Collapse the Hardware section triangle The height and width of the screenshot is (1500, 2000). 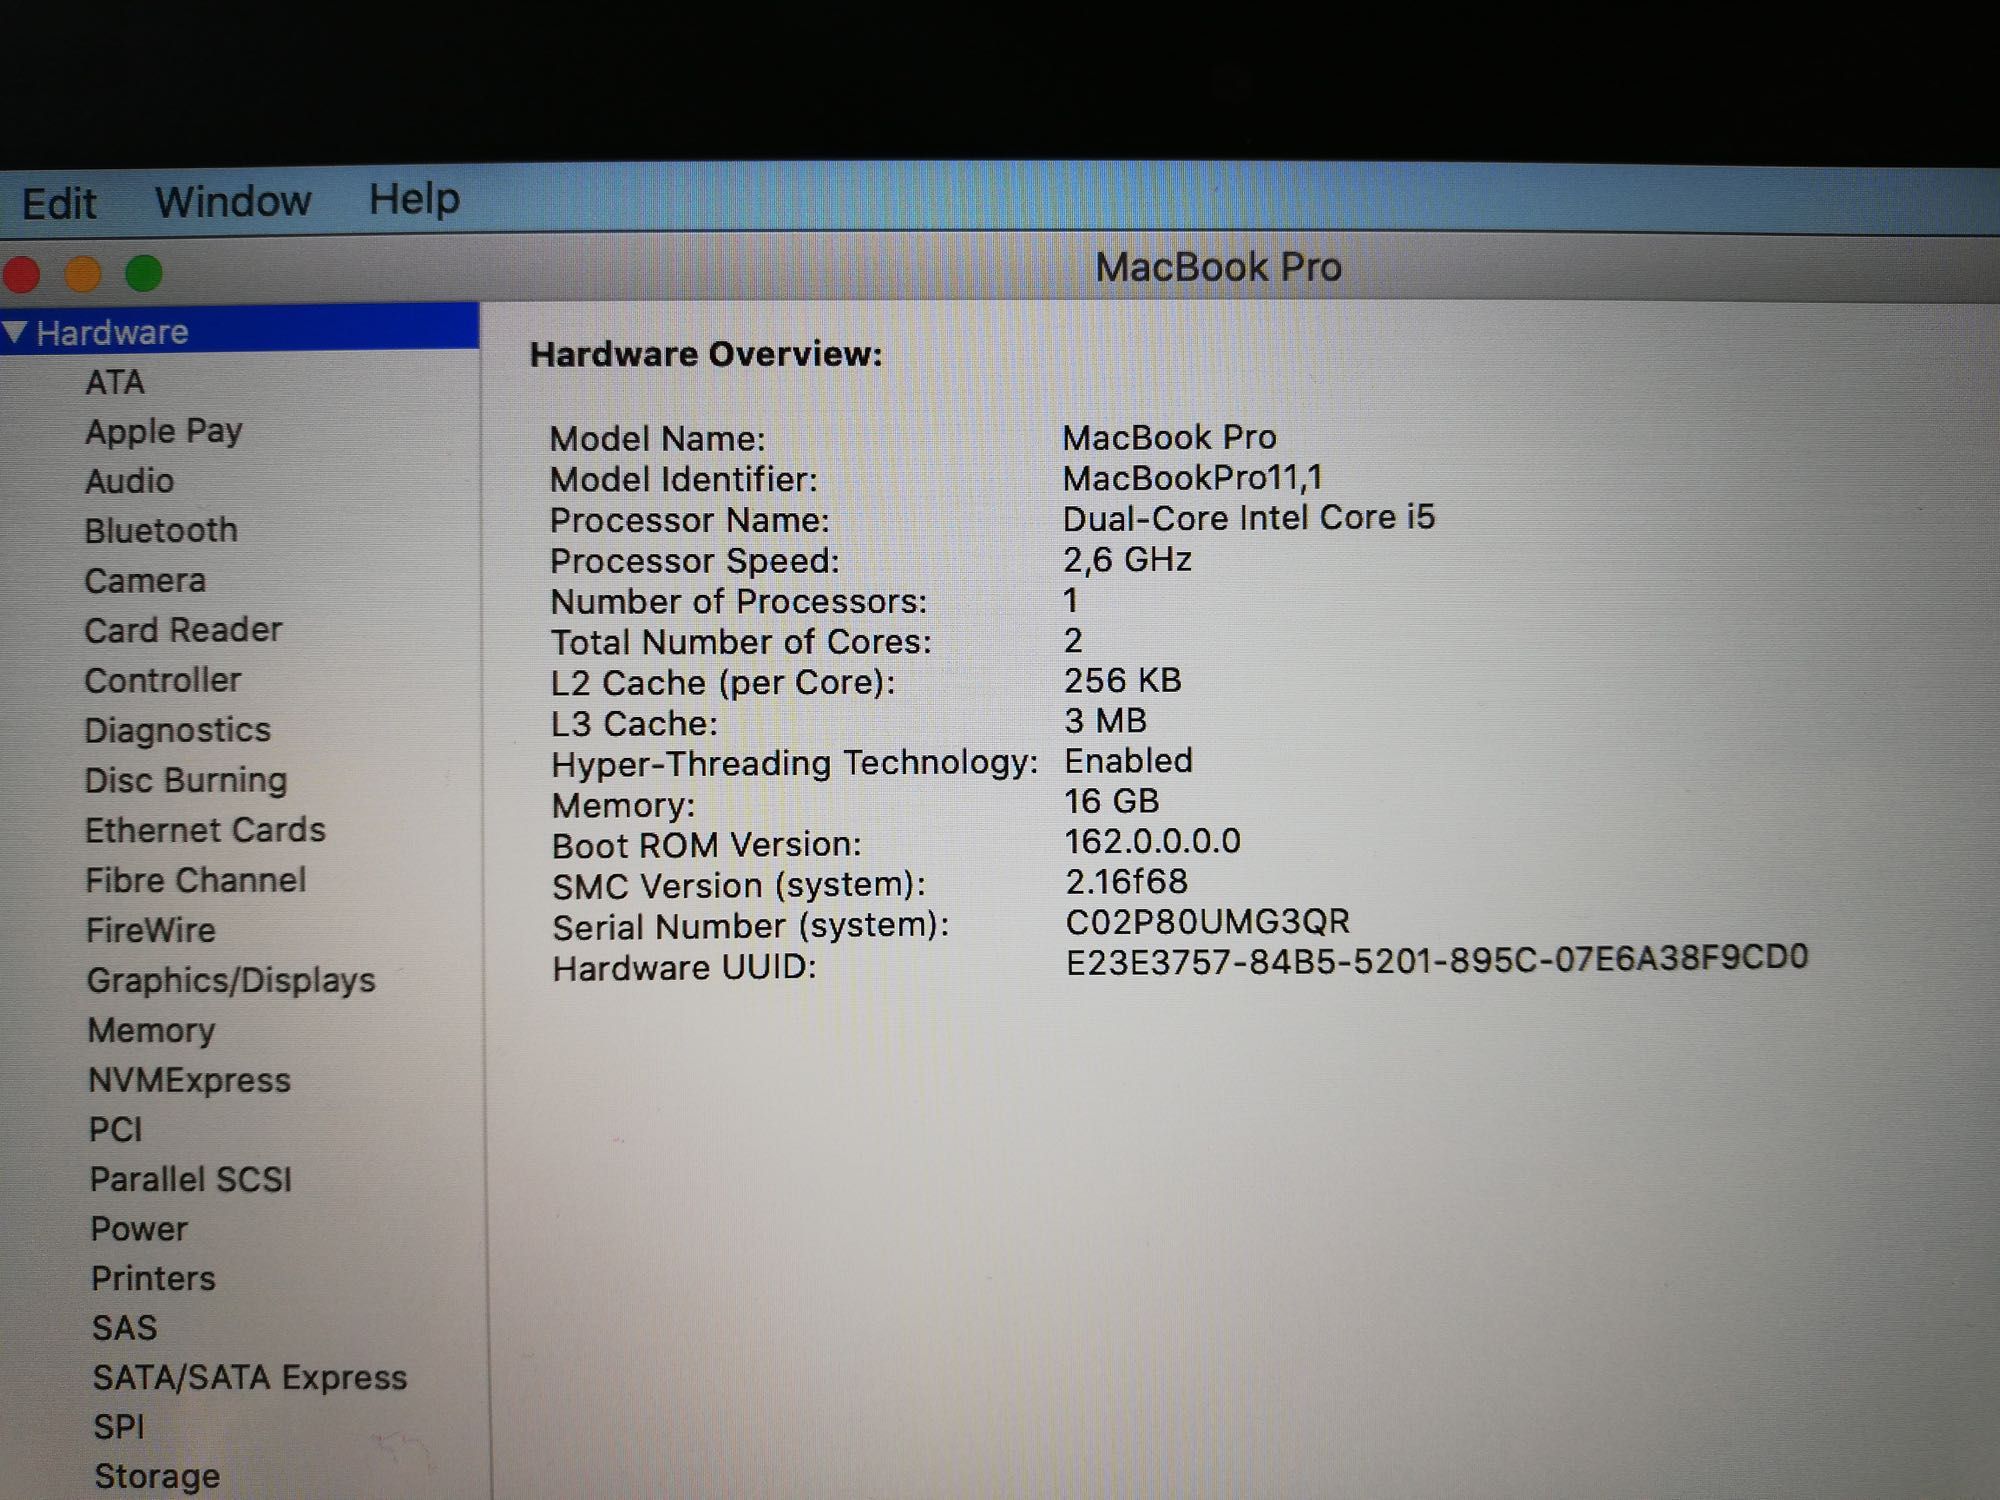[x=15, y=331]
